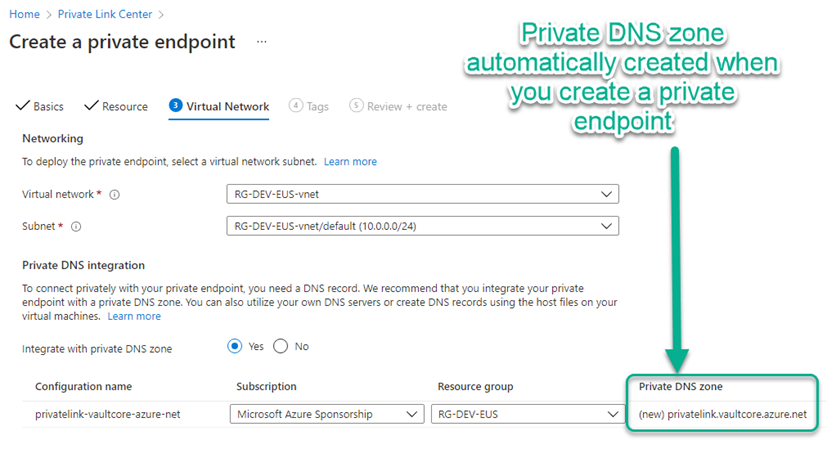The width and height of the screenshot is (827, 458).
Task: Click the new privatelink.vaultcore.azure.net zone entry
Action: 721,414
